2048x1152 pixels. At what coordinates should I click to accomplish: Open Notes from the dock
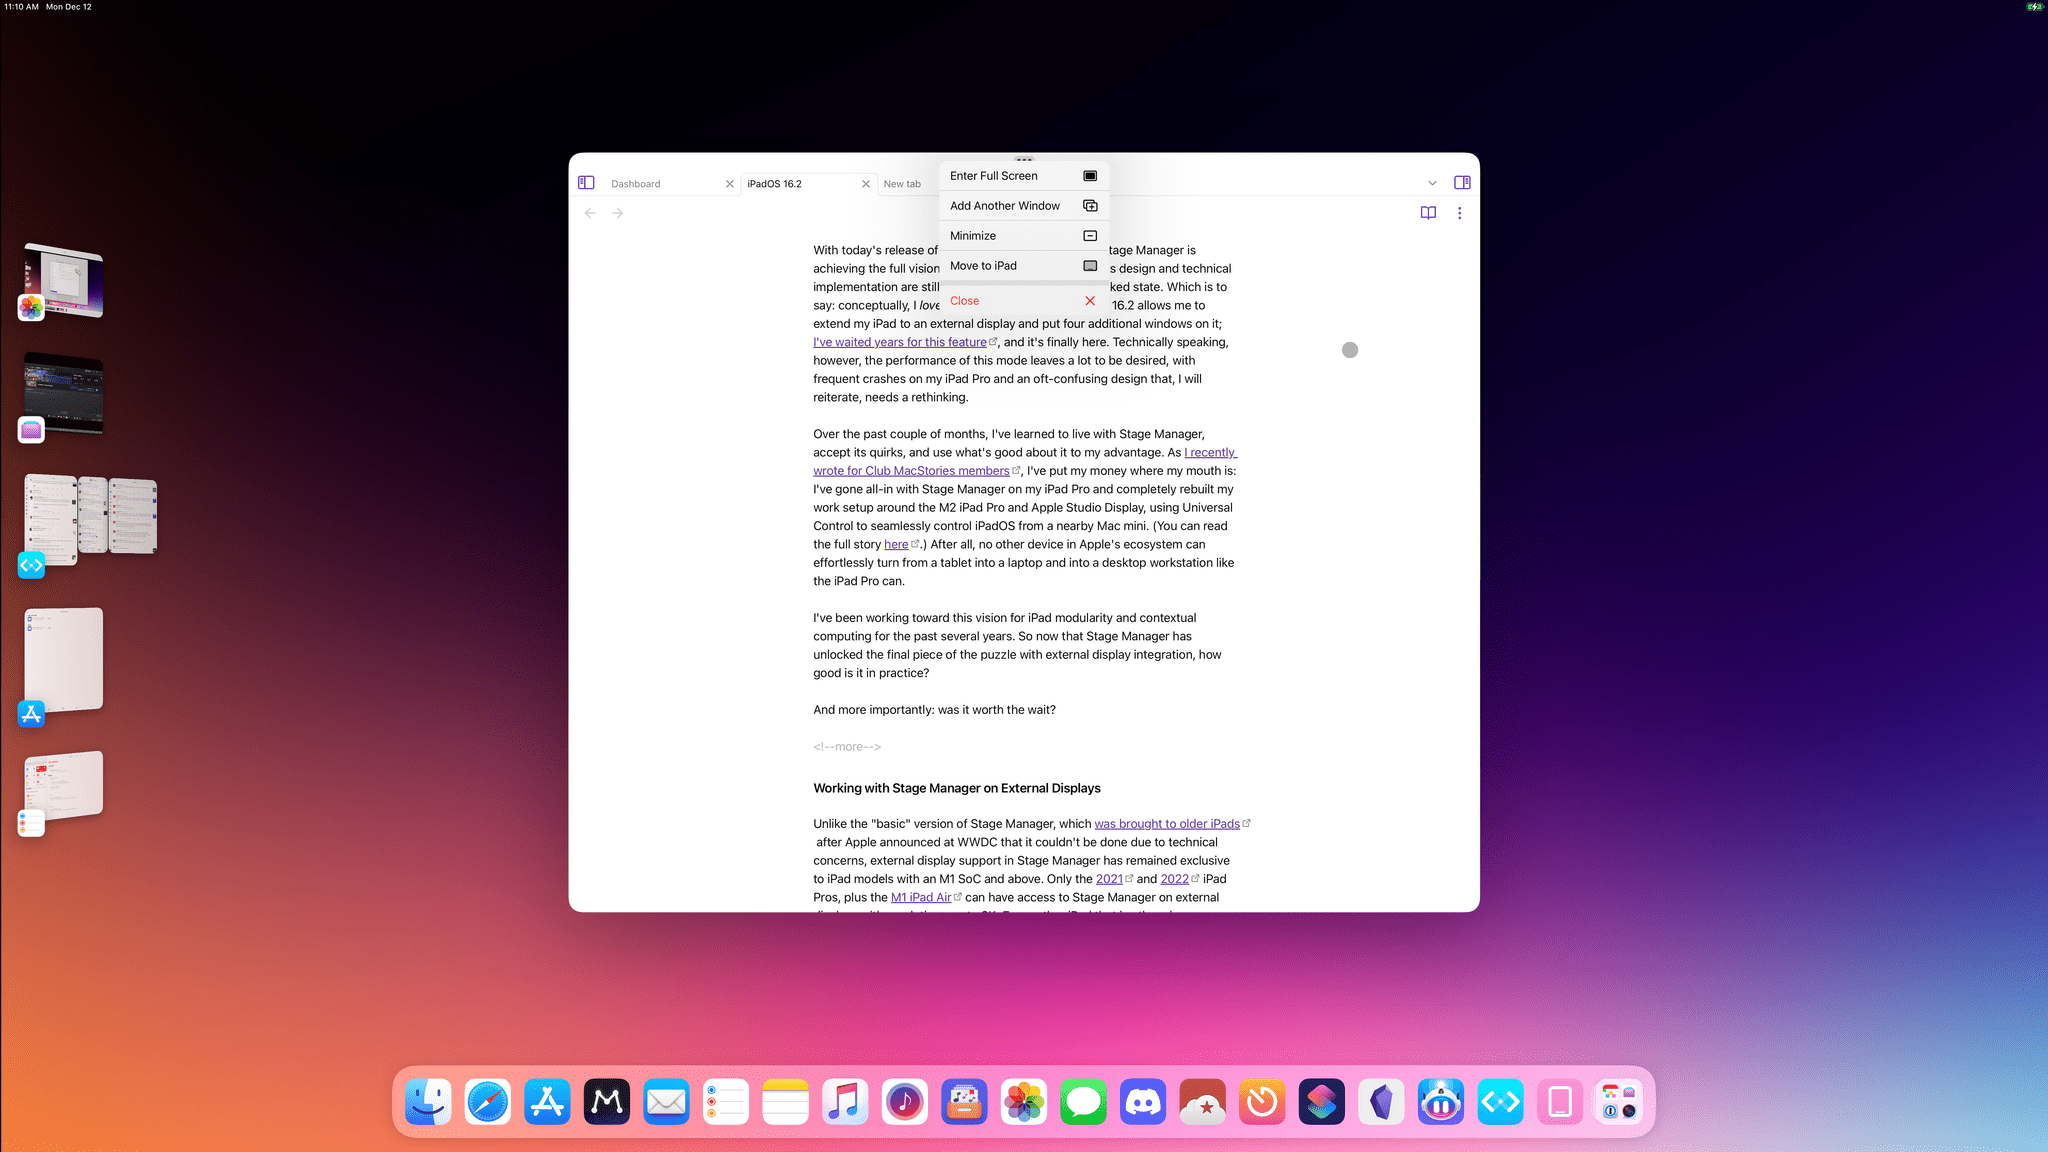(785, 1102)
